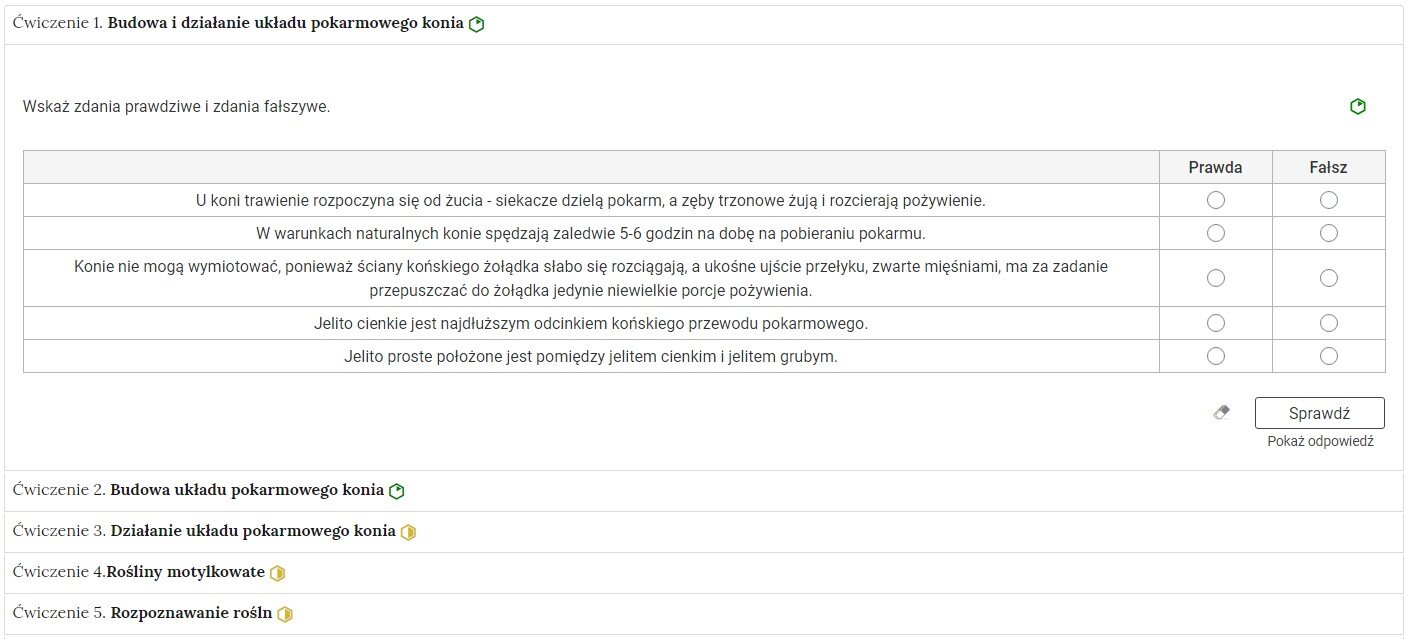Screen dimensions: 1409x639
Task: Choose Fałsz for the jelito proste sentence
Action: coord(1328,356)
